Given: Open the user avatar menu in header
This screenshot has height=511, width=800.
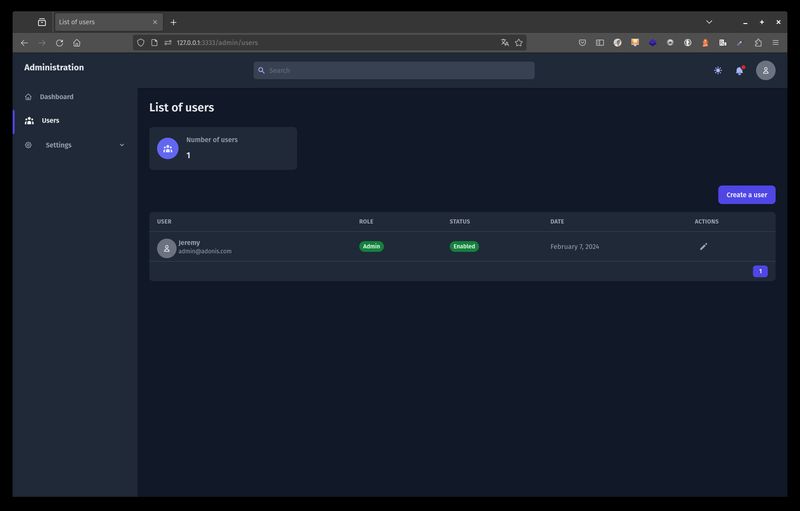Looking at the screenshot, I should [x=765, y=70].
